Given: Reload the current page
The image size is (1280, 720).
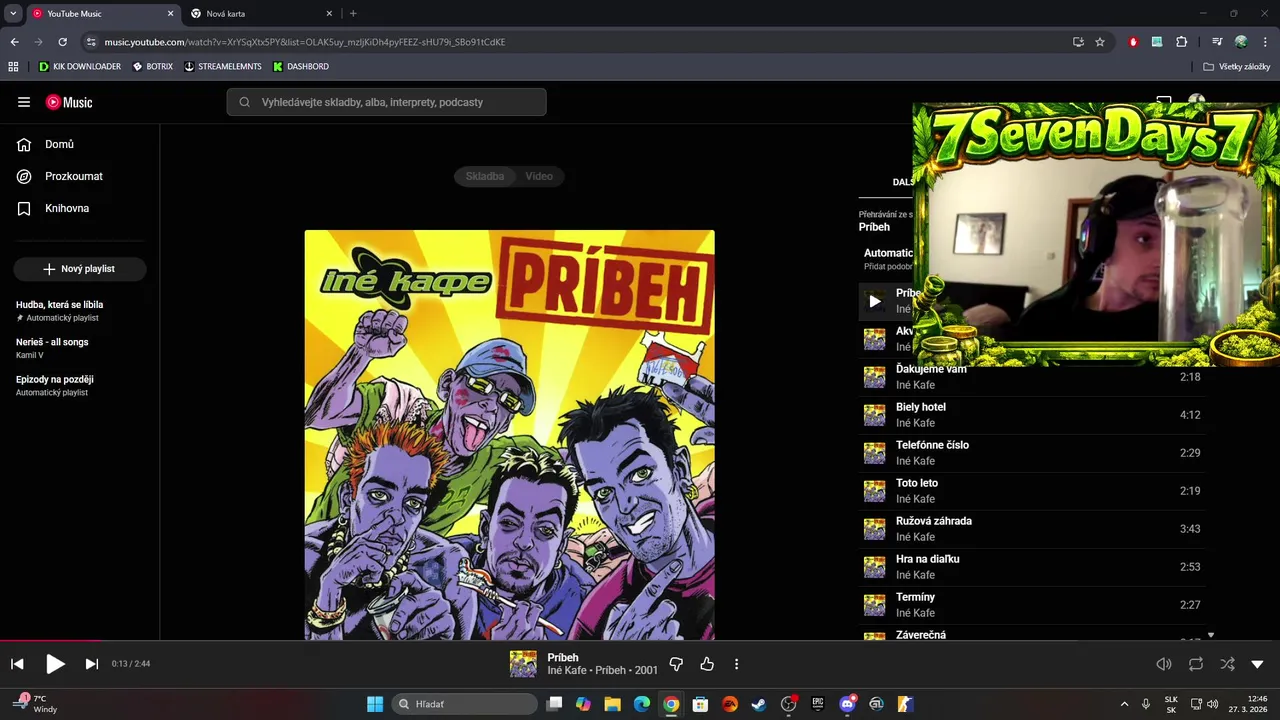Looking at the screenshot, I should click(x=62, y=42).
